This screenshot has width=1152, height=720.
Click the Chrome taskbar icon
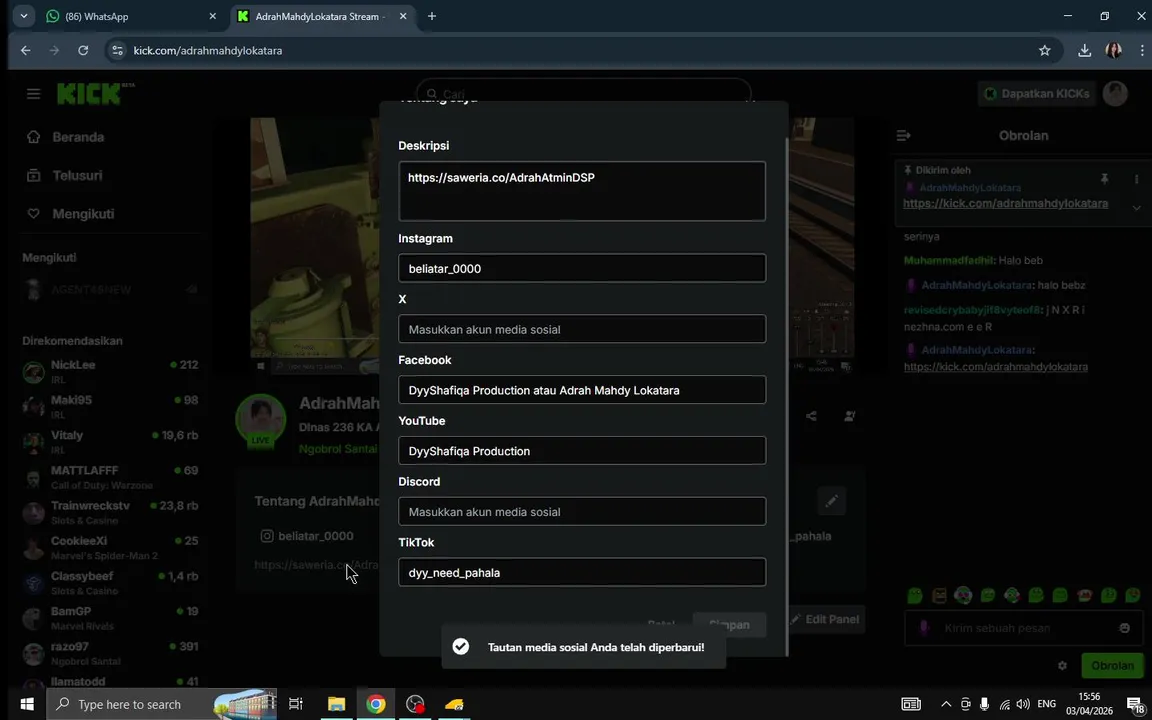[376, 705]
